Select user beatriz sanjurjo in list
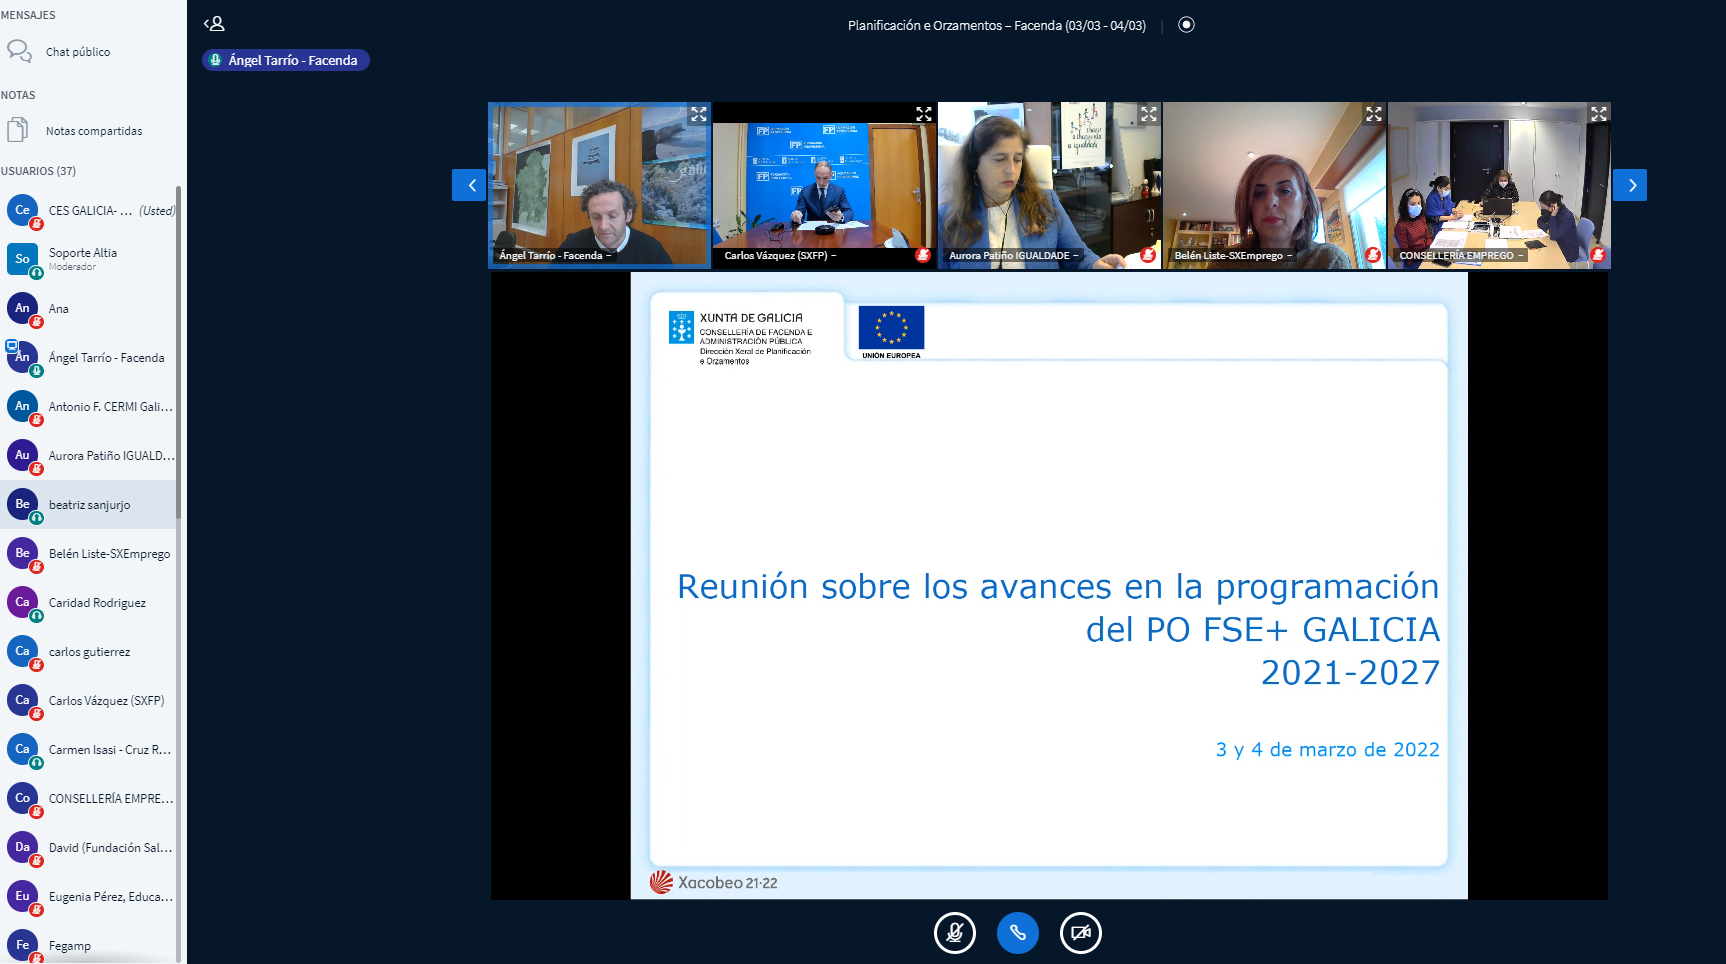The height and width of the screenshot is (964, 1726). pos(89,505)
